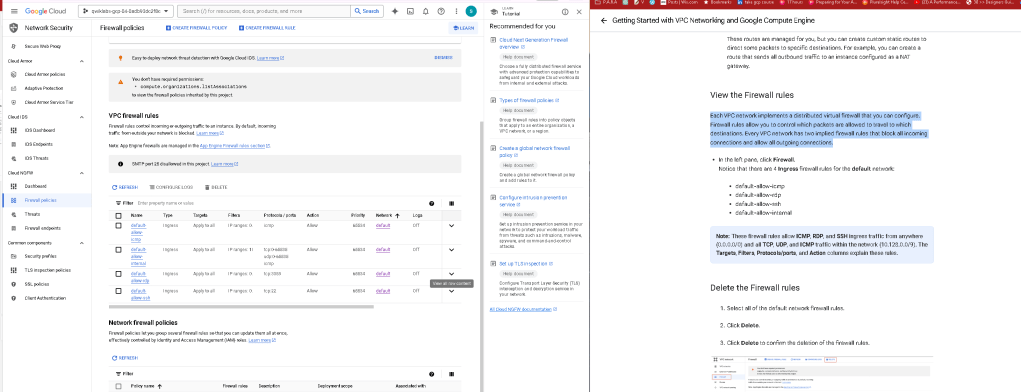
Task: Focus the VPC firewall rules filter field
Action: (280, 203)
